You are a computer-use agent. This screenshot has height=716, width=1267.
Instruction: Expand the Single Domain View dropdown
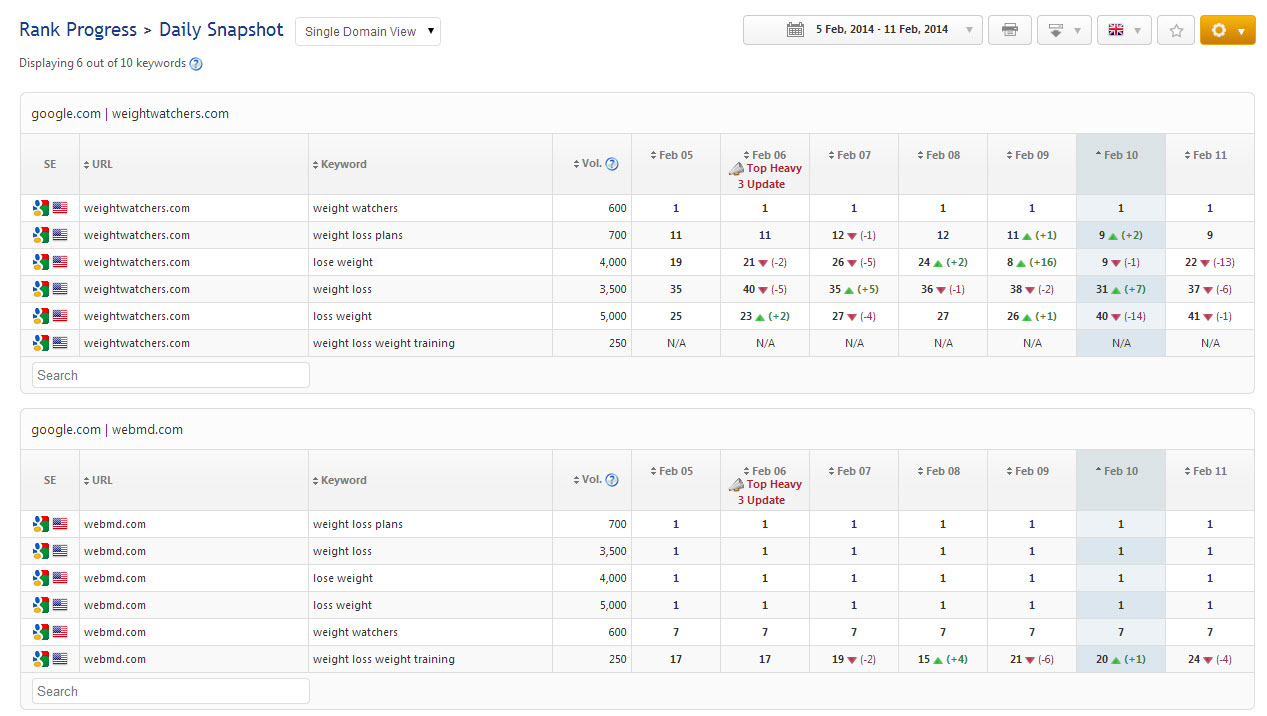point(368,31)
